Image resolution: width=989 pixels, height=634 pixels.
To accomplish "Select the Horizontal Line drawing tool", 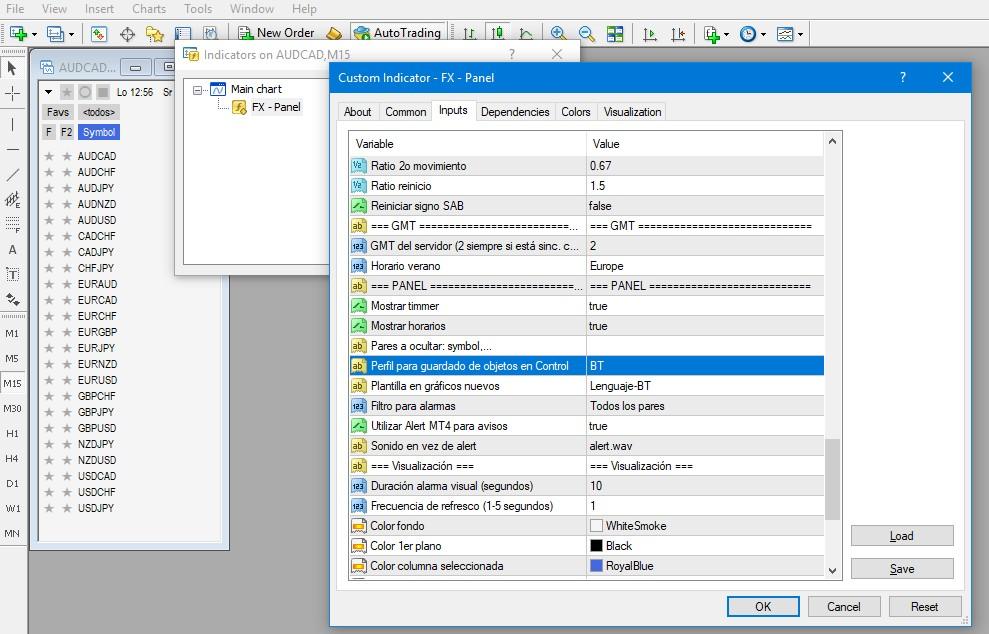I will [x=12, y=150].
